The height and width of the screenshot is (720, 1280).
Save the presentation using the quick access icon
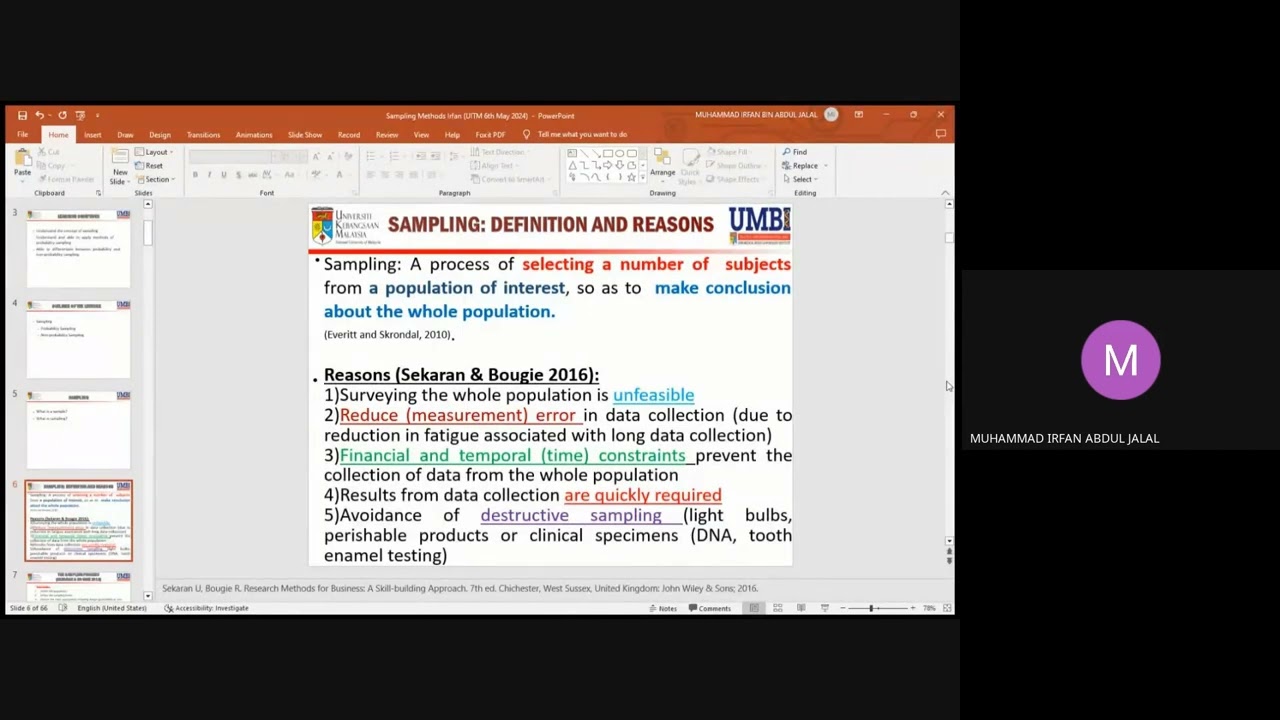[x=22, y=115]
